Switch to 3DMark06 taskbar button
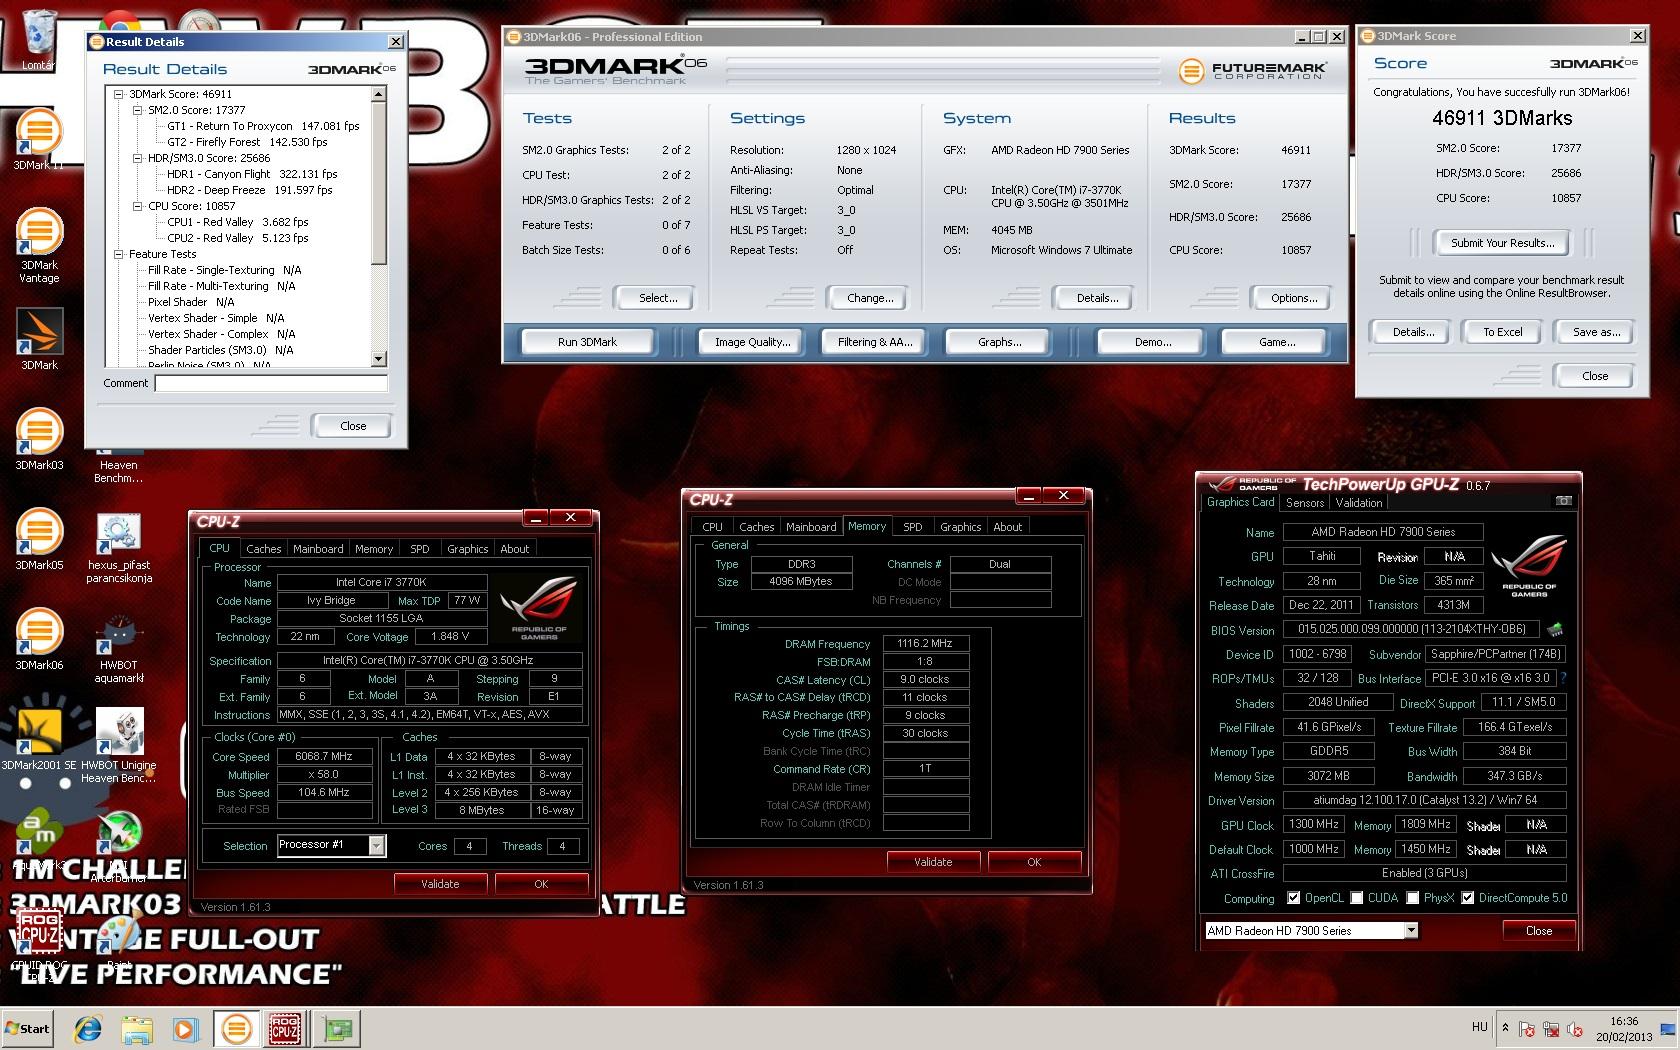Screen dimensions: 1680x1050 tap(236, 1028)
